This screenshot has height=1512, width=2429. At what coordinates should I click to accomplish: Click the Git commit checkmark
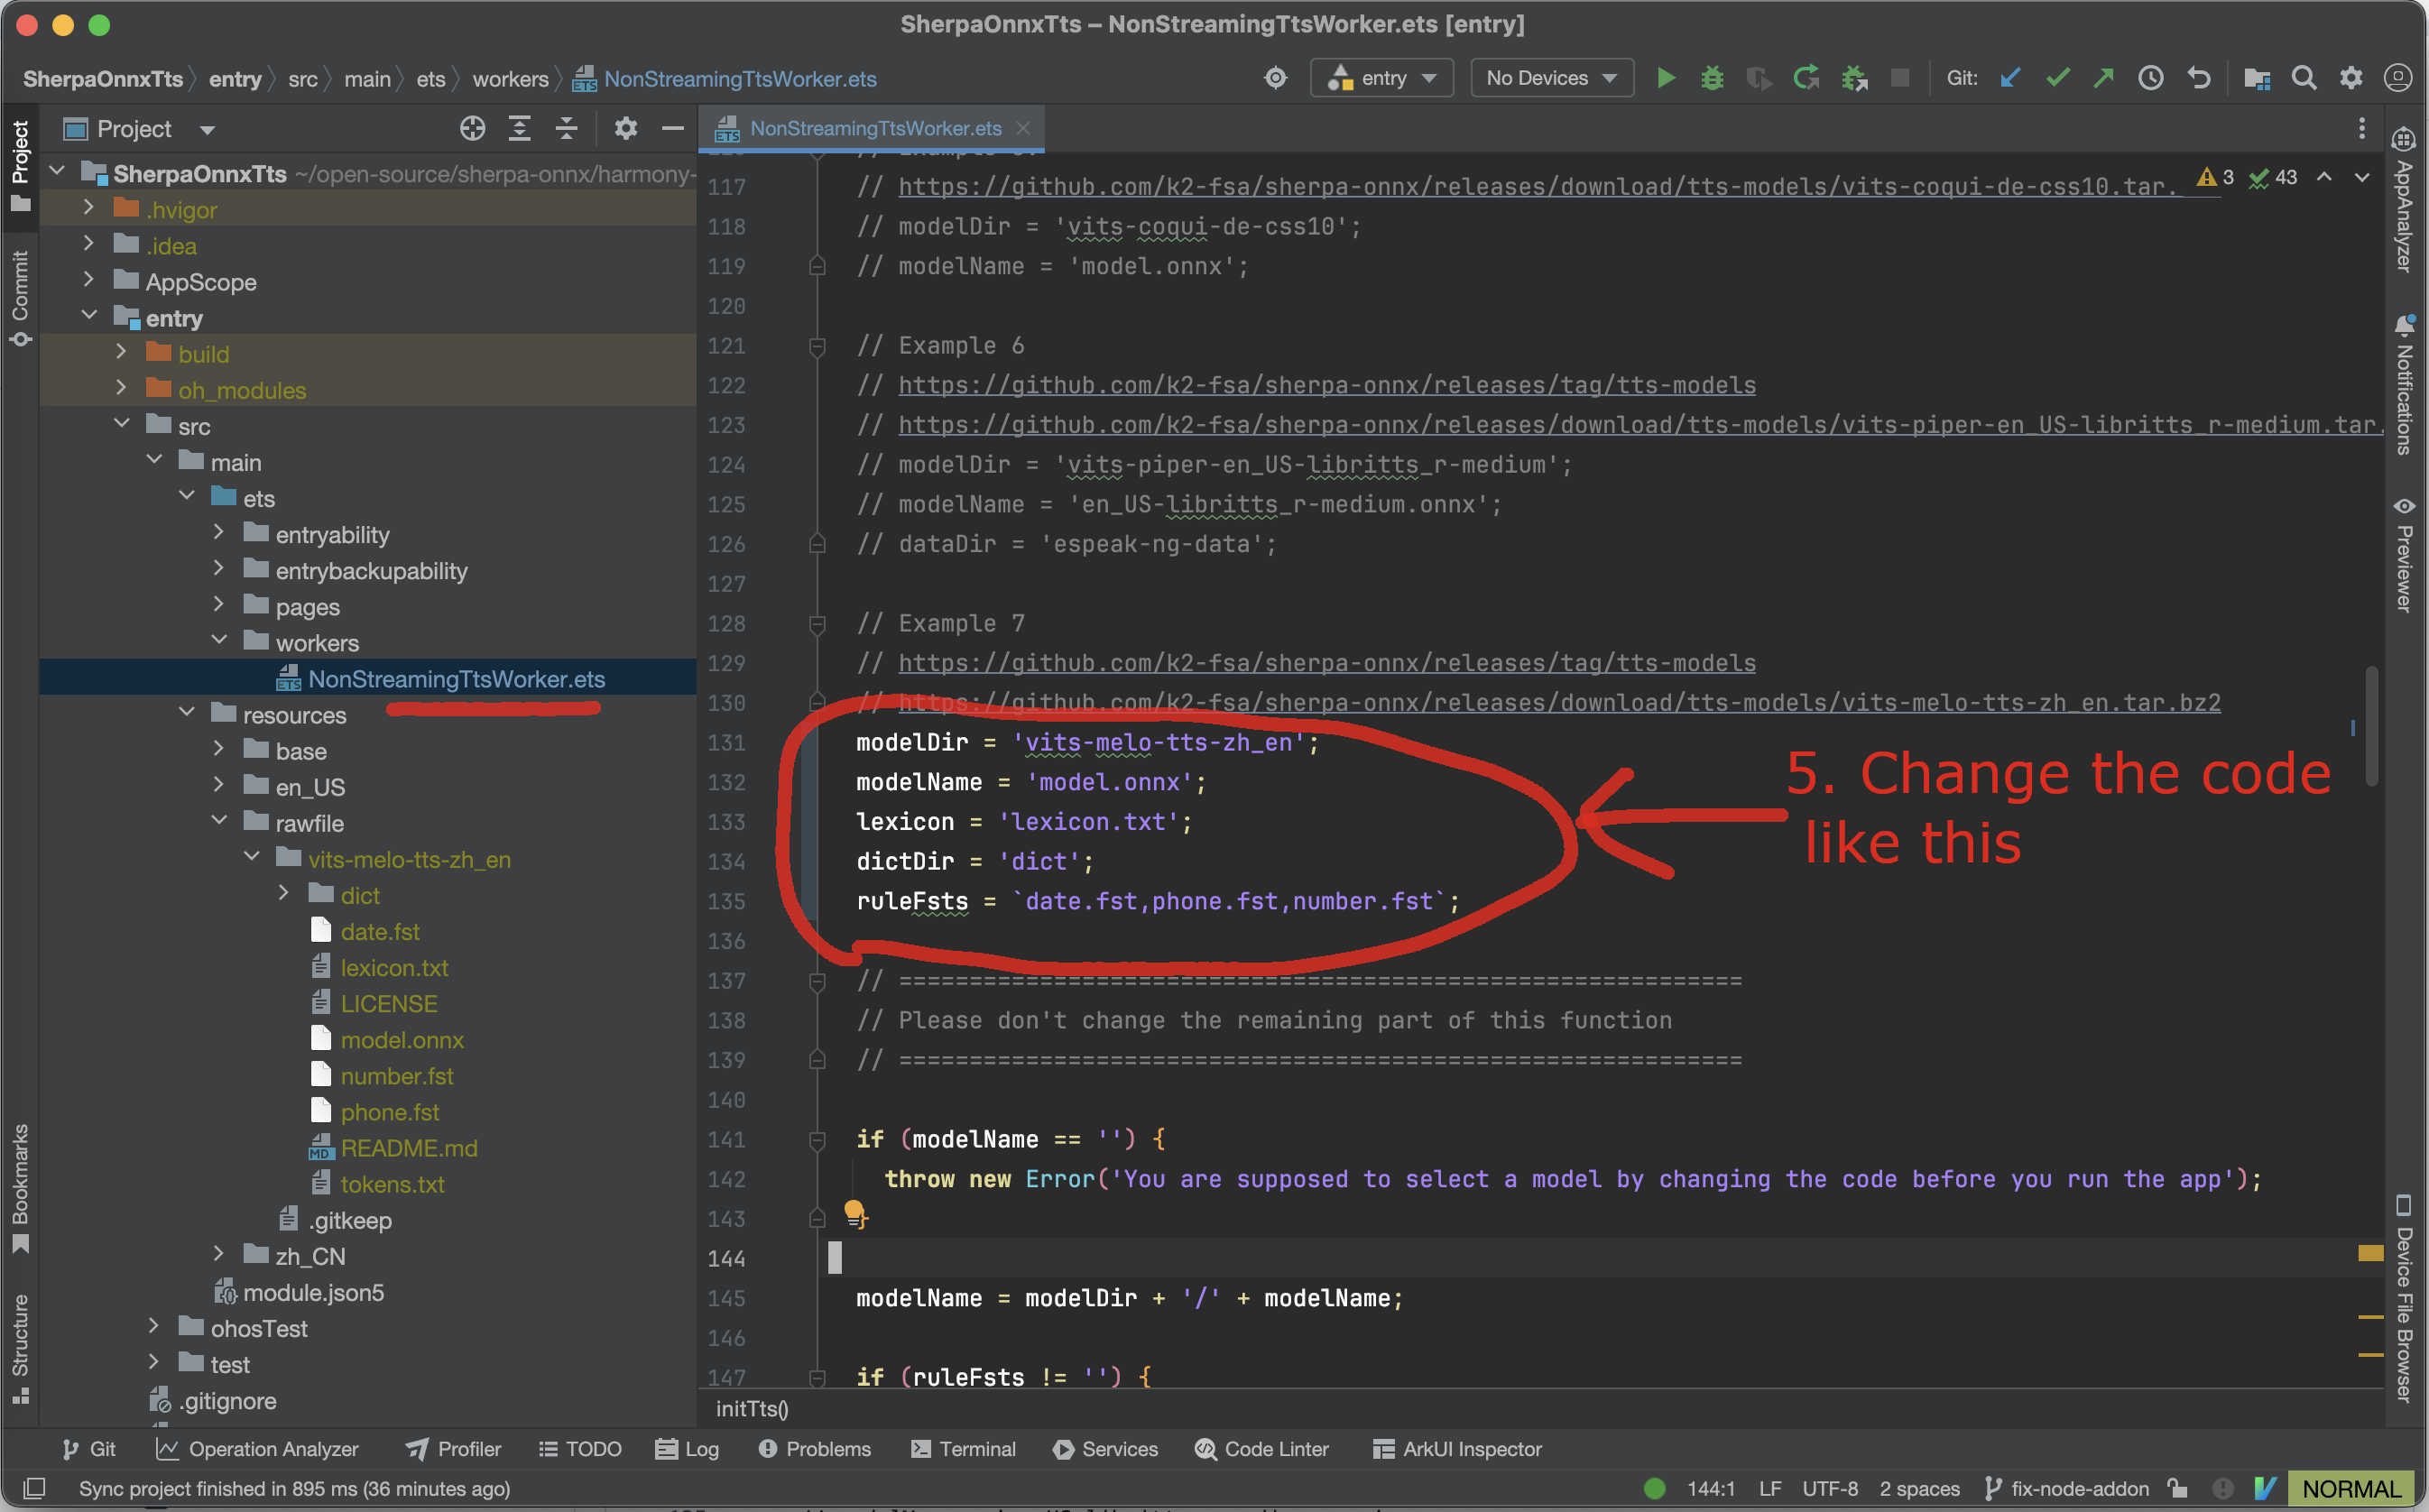tap(2057, 78)
